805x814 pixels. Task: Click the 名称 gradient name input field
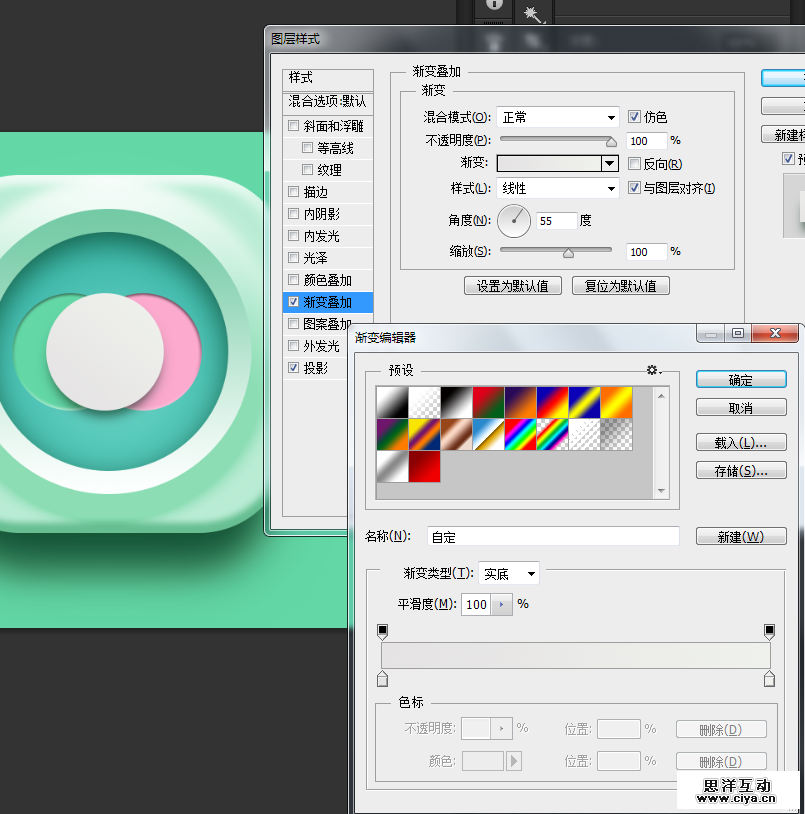click(x=553, y=537)
